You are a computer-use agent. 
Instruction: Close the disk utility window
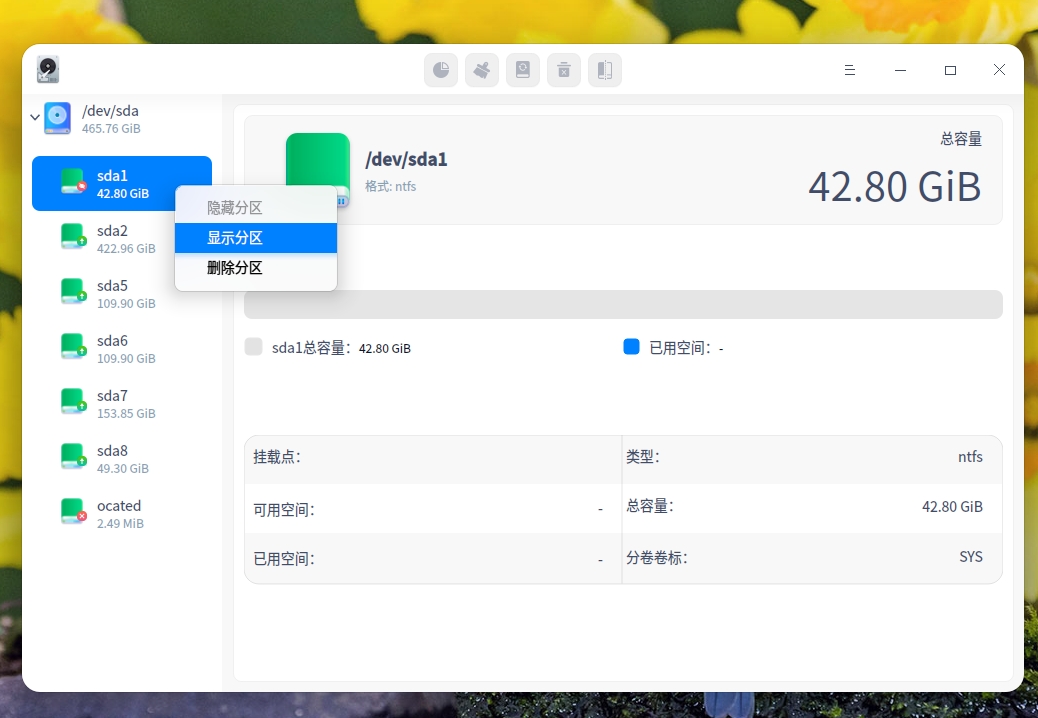tap(1000, 69)
